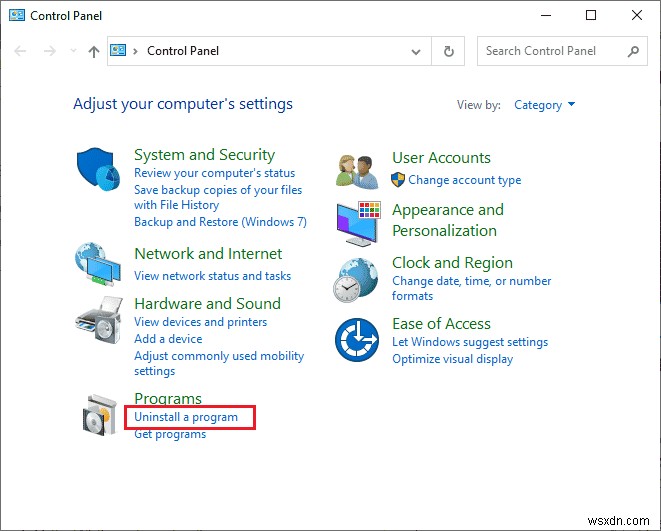Click the Uninstall a program link
The image size is (661, 531).
click(x=186, y=417)
